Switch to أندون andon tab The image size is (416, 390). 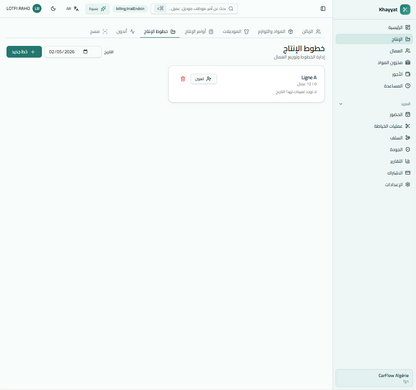pos(125,31)
